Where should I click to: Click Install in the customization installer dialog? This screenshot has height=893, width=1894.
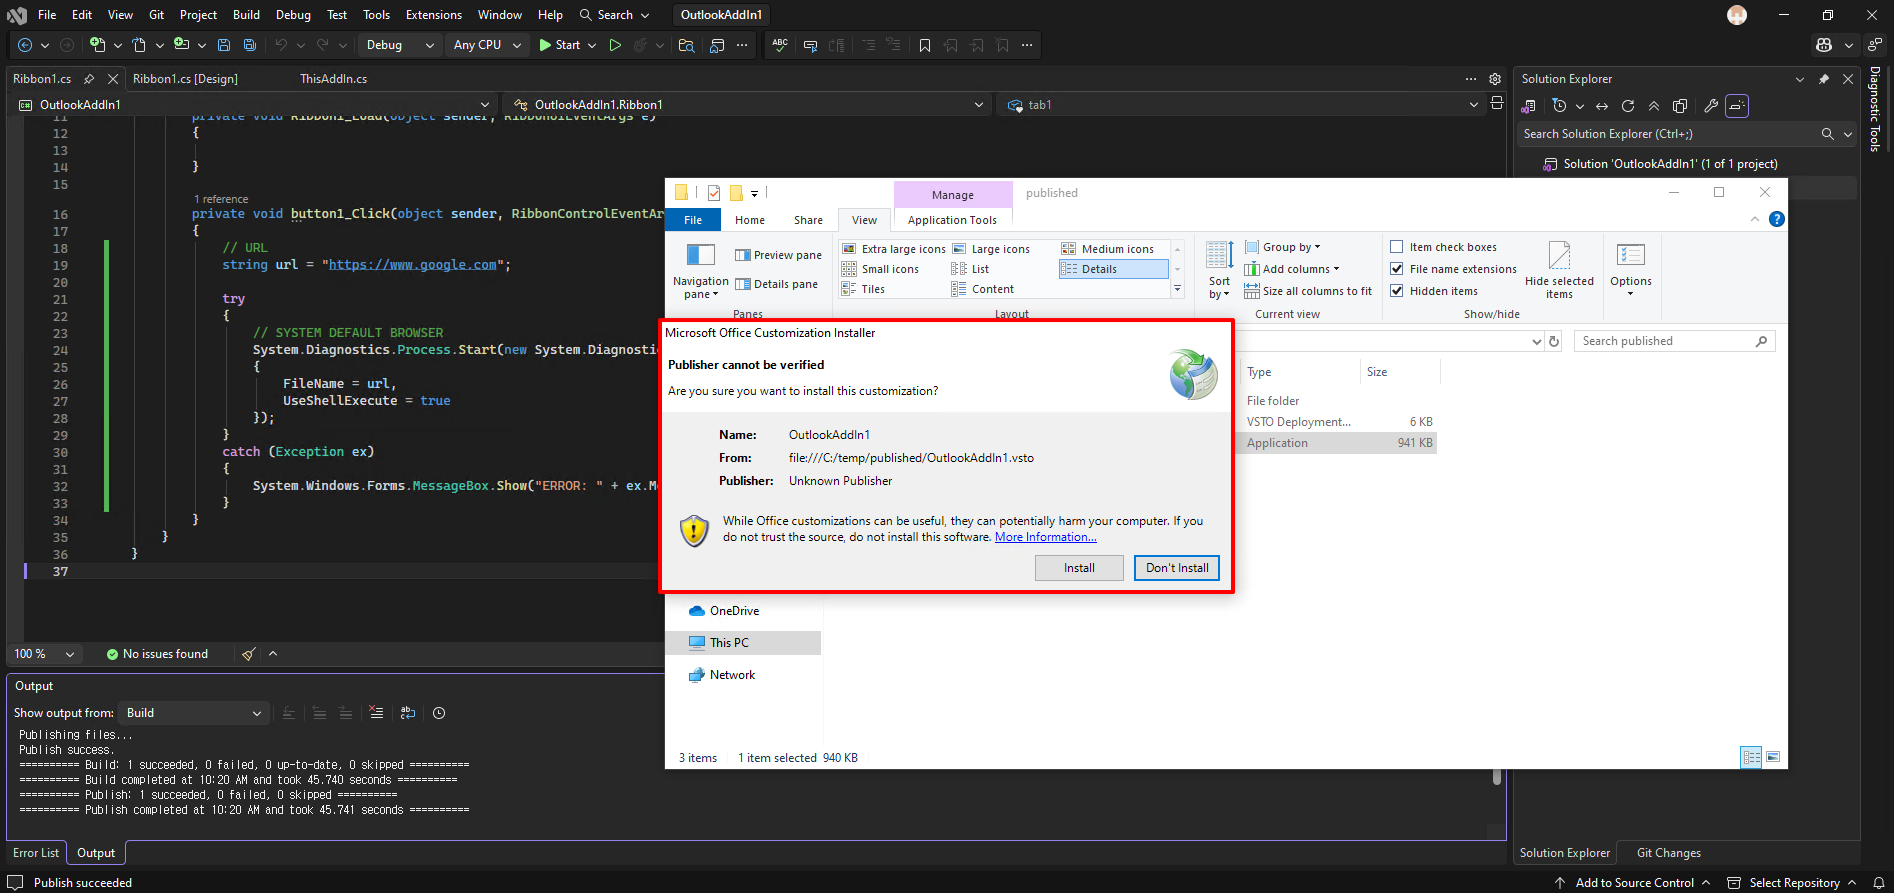(x=1079, y=568)
